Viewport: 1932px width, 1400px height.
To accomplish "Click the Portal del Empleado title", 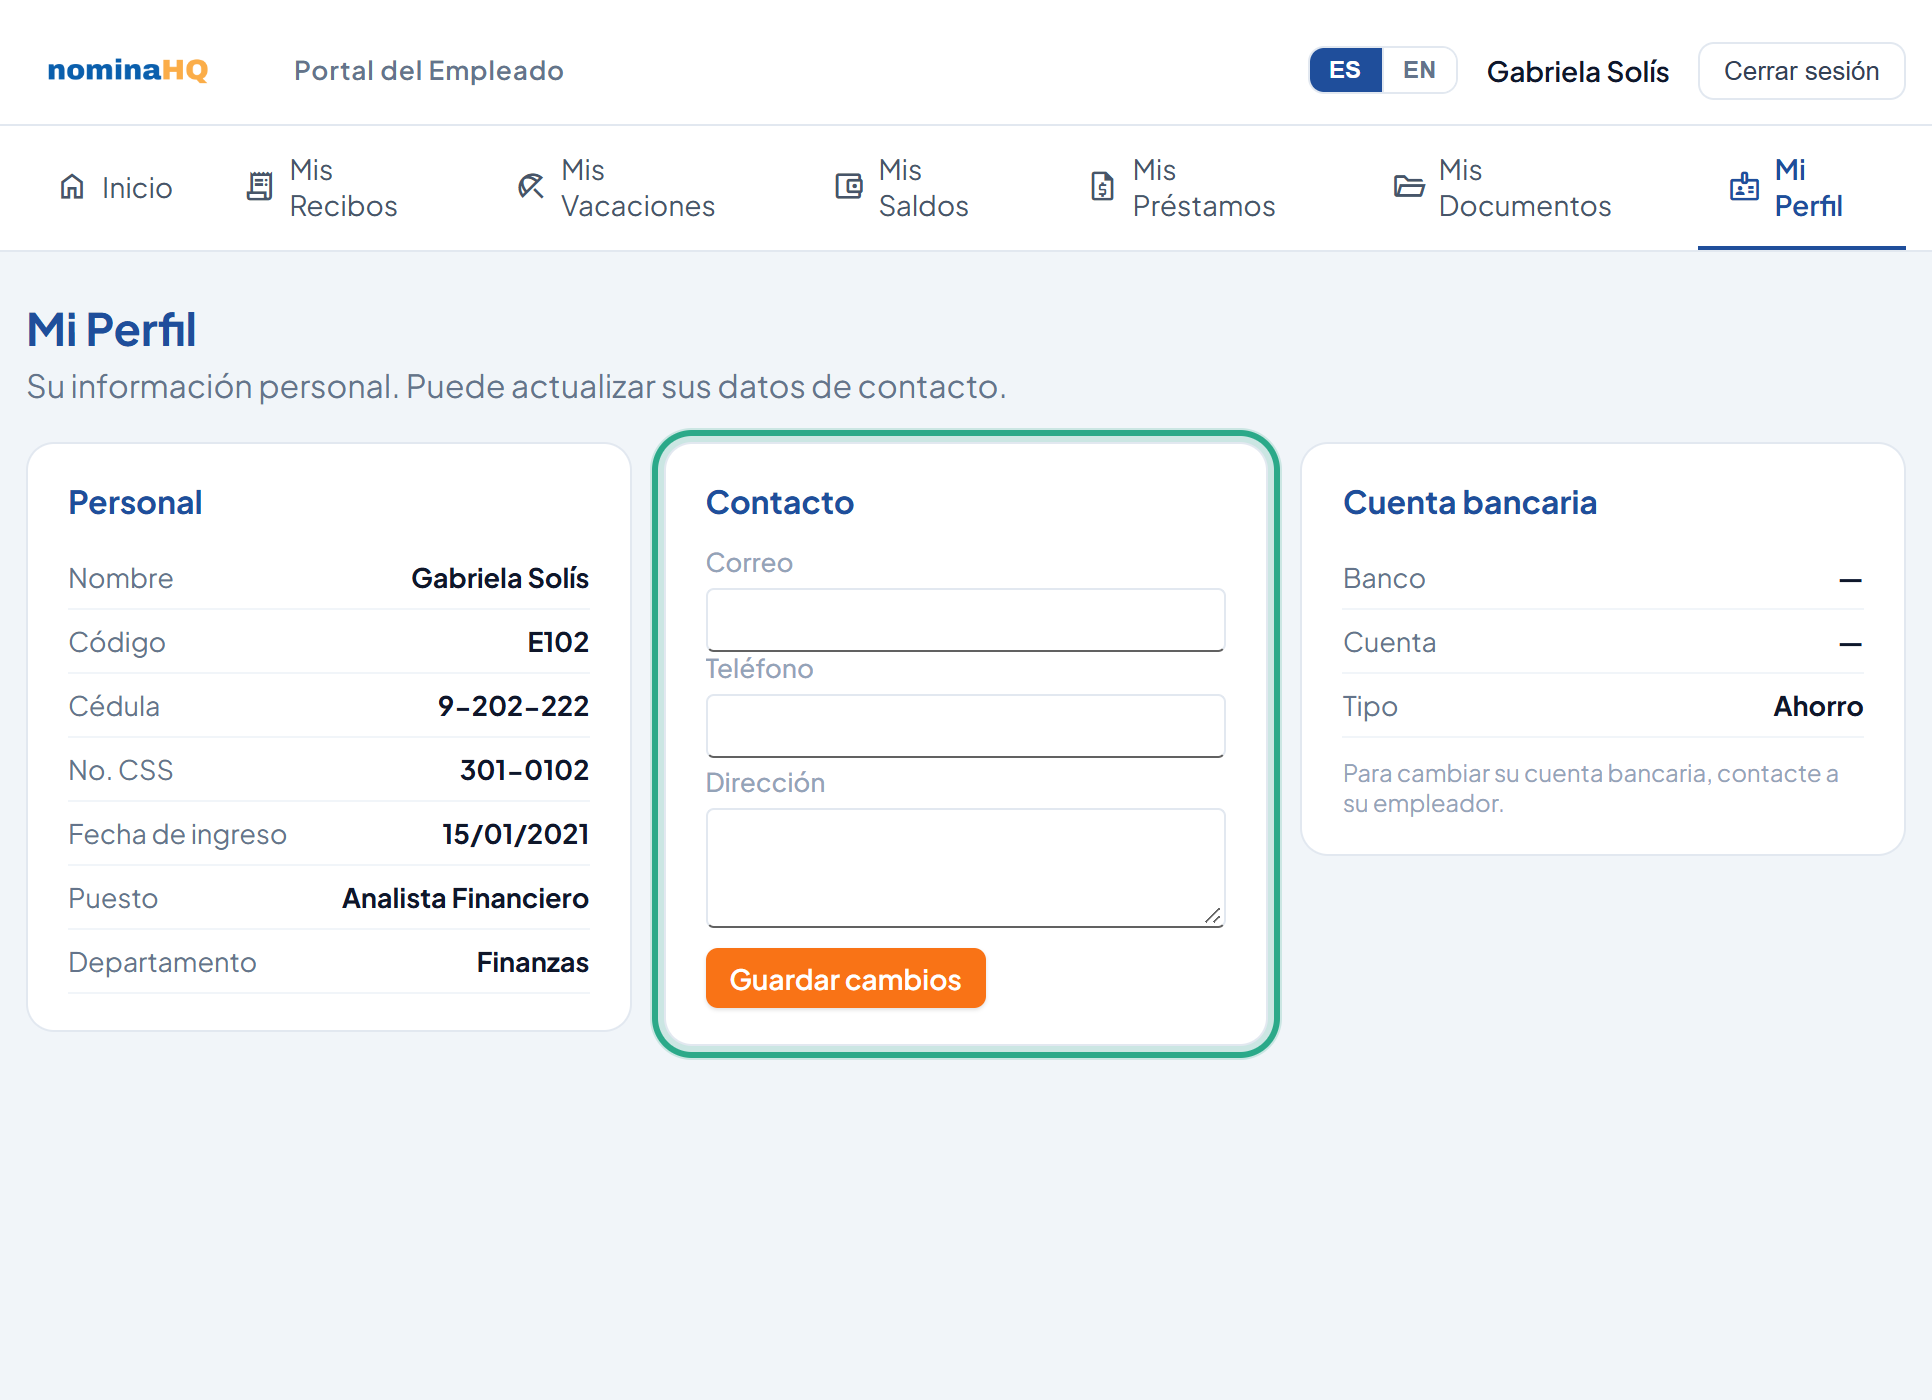I will coord(429,71).
